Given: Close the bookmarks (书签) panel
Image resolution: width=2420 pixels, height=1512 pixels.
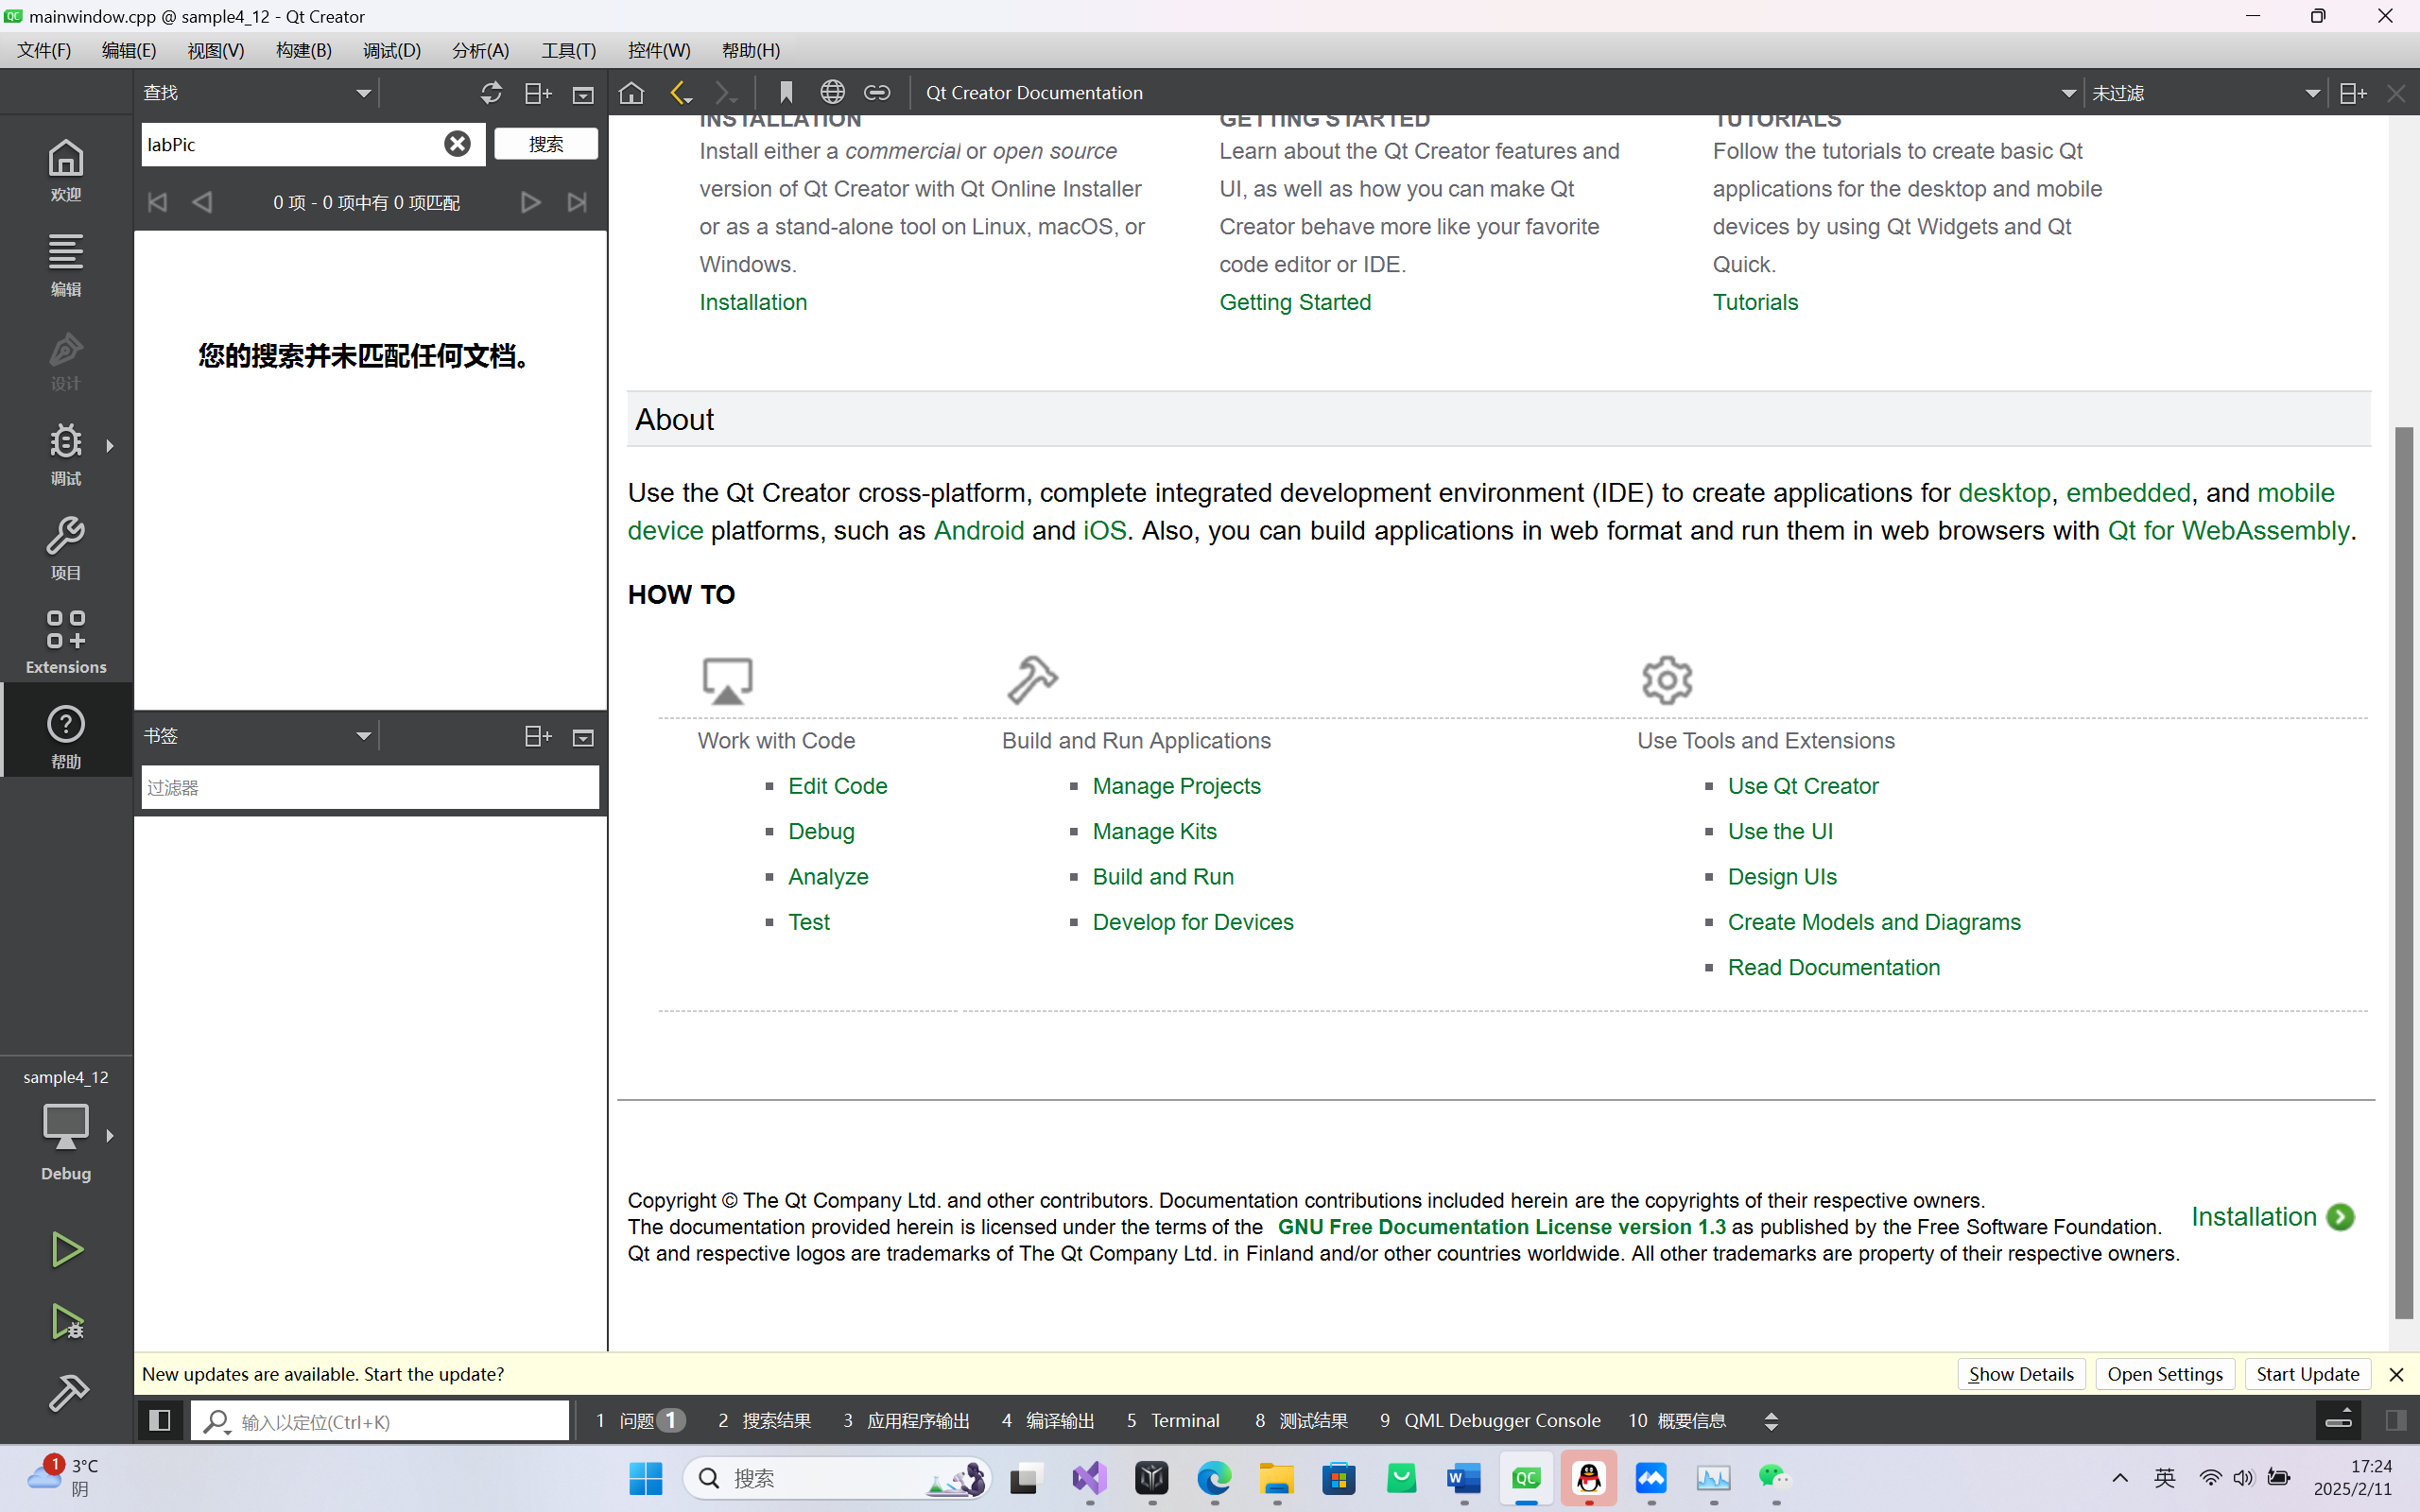Looking at the screenshot, I should [583, 738].
